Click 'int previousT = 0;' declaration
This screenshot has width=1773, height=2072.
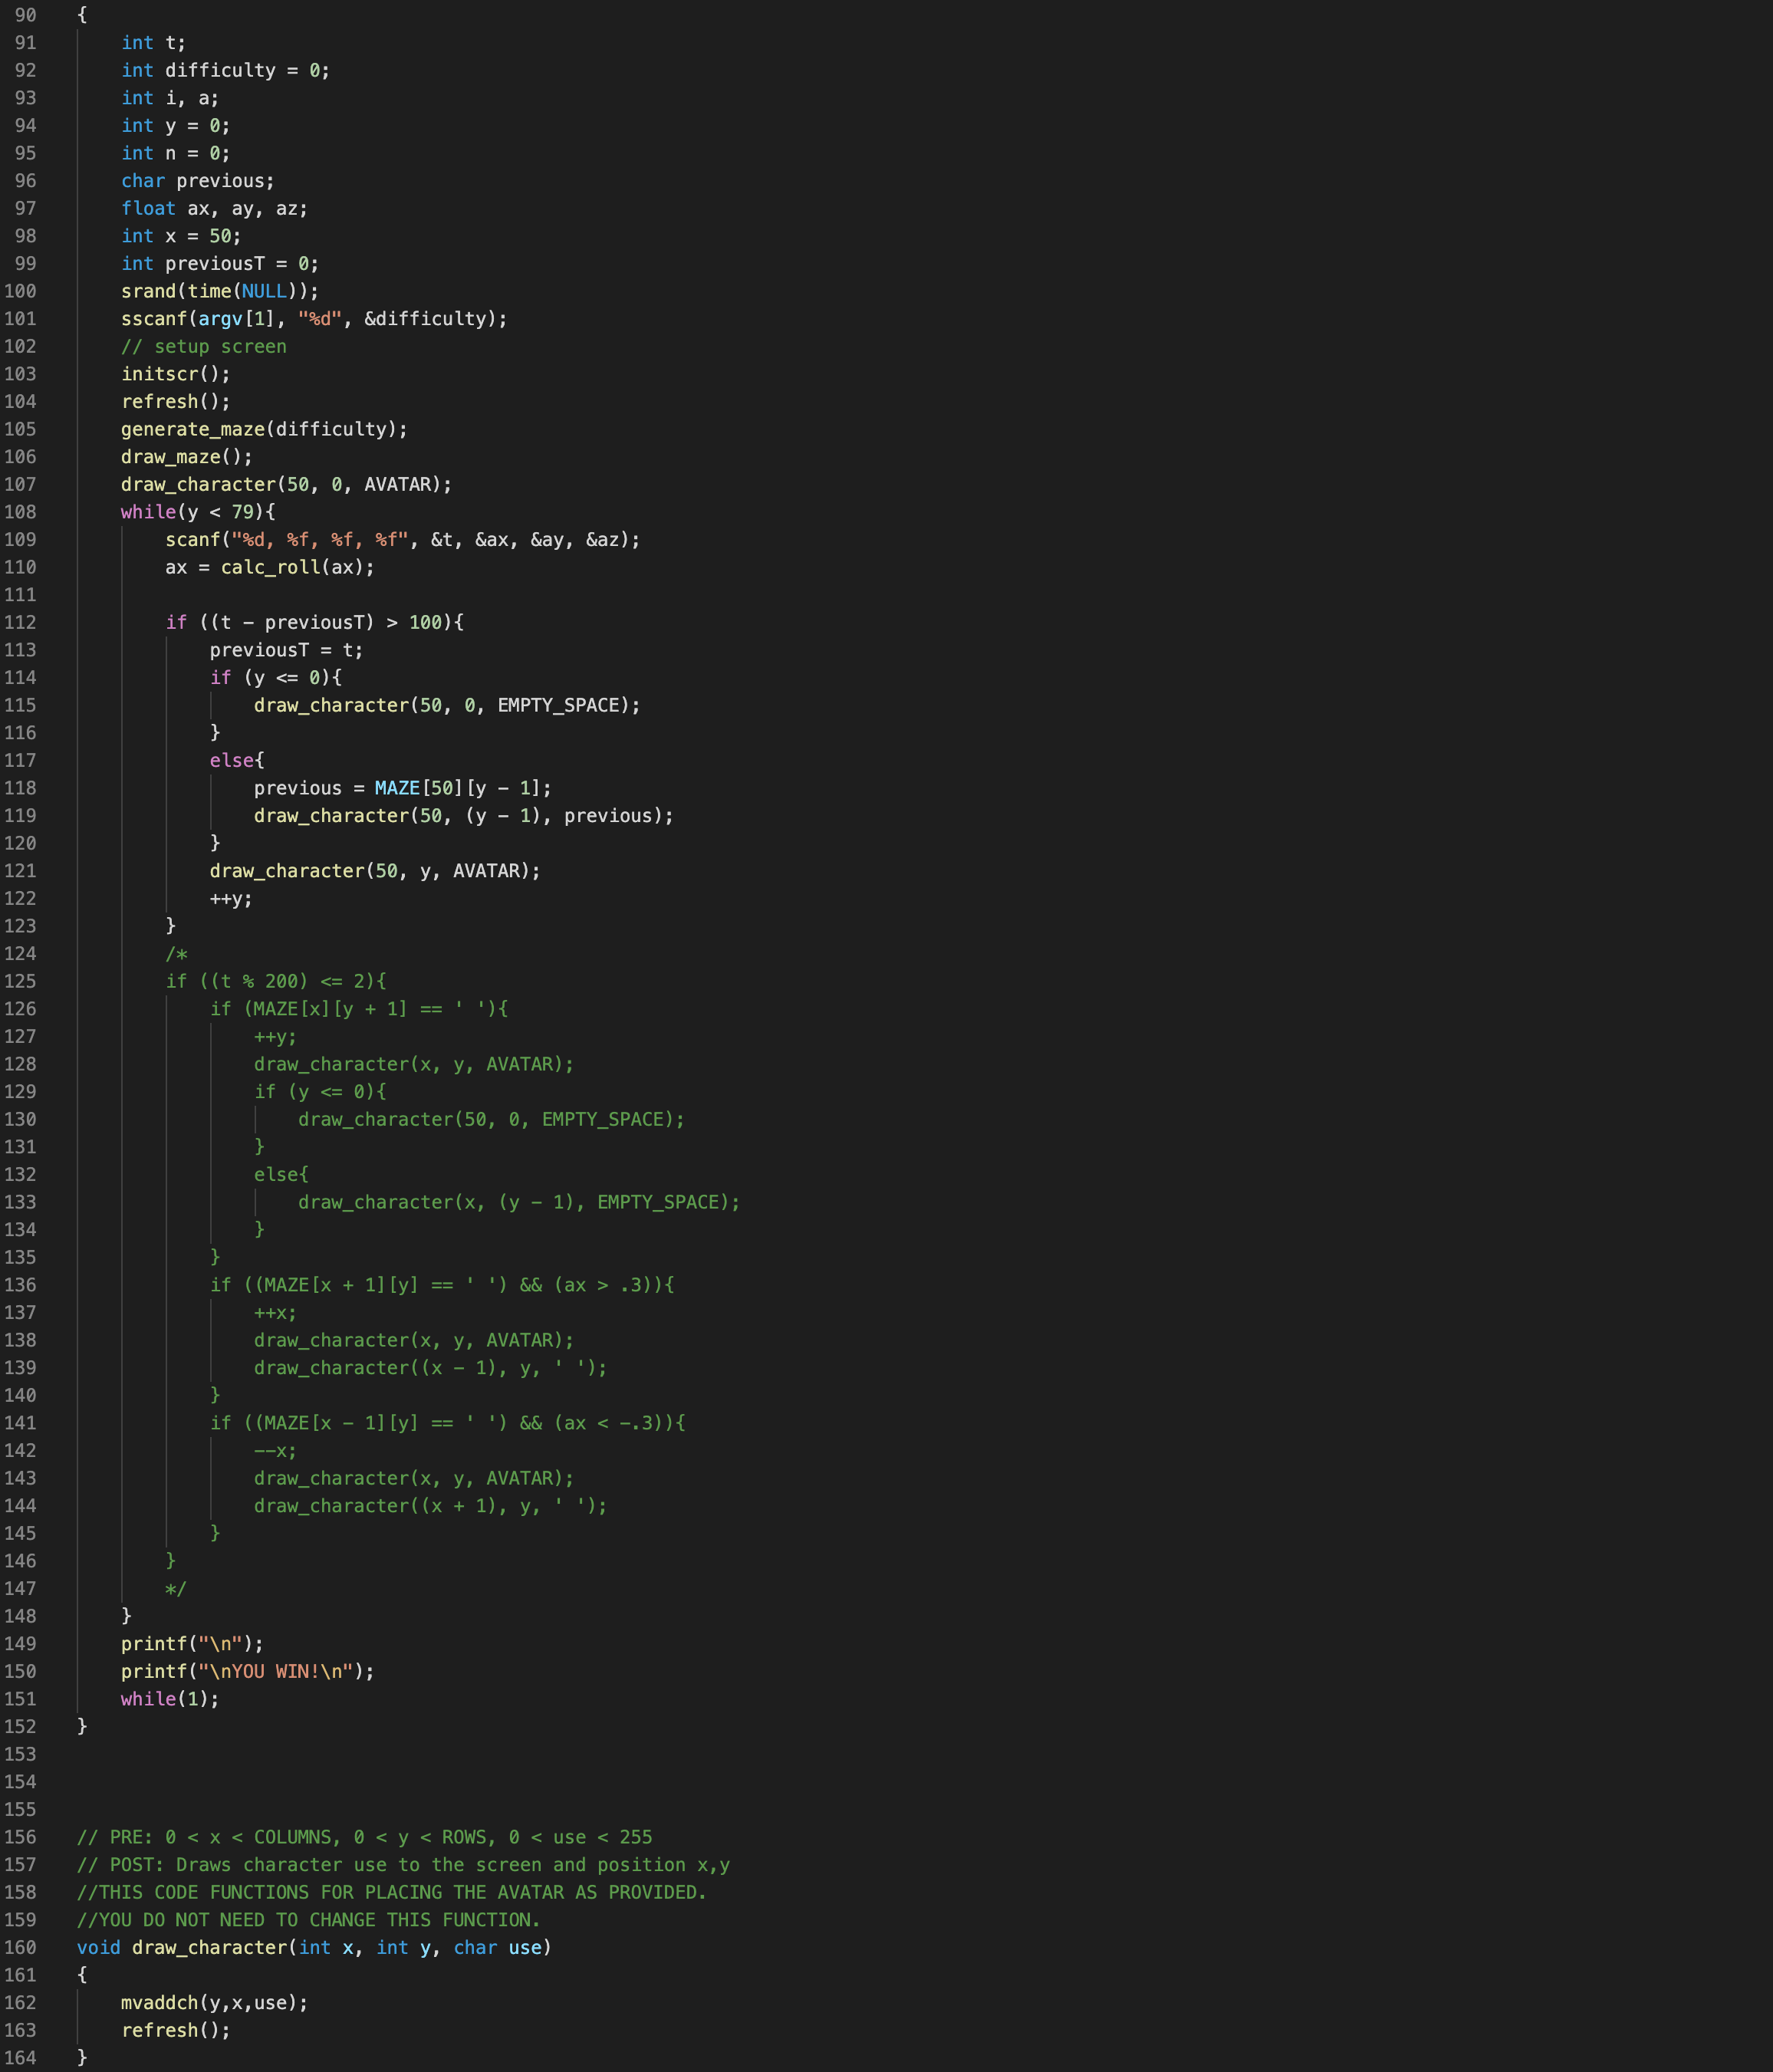(x=220, y=264)
